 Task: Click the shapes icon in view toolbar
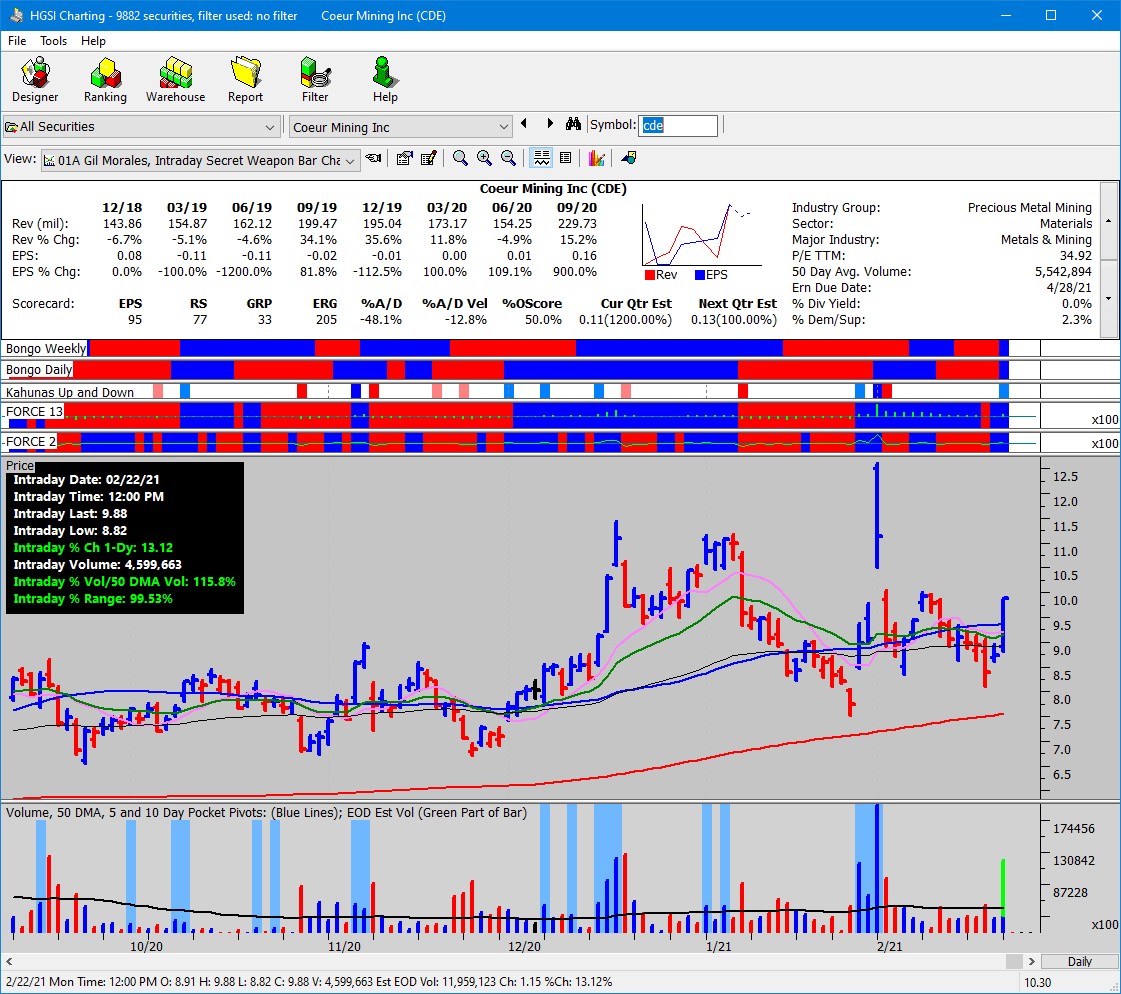pyautogui.click(x=629, y=159)
